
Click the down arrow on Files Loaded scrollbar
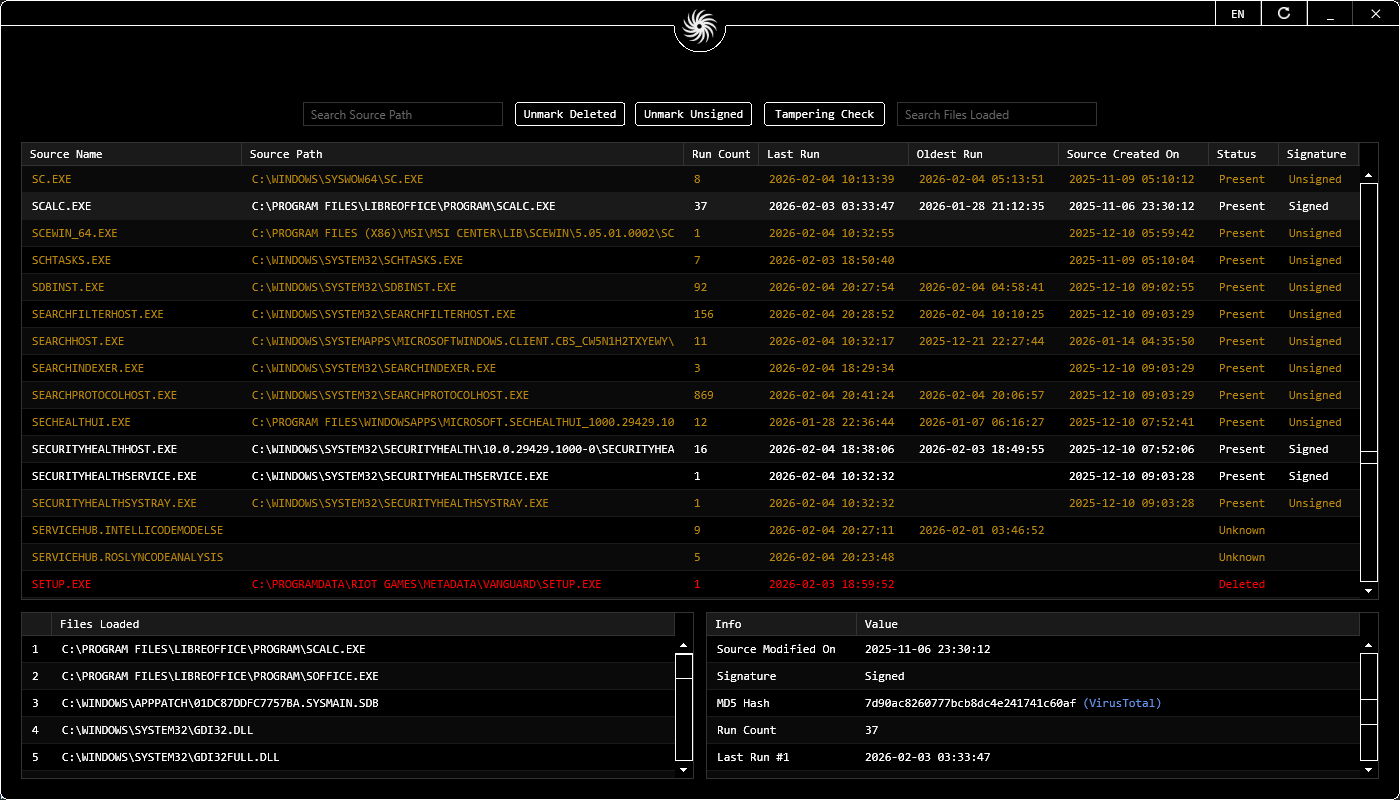pyautogui.click(x=683, y=772)
